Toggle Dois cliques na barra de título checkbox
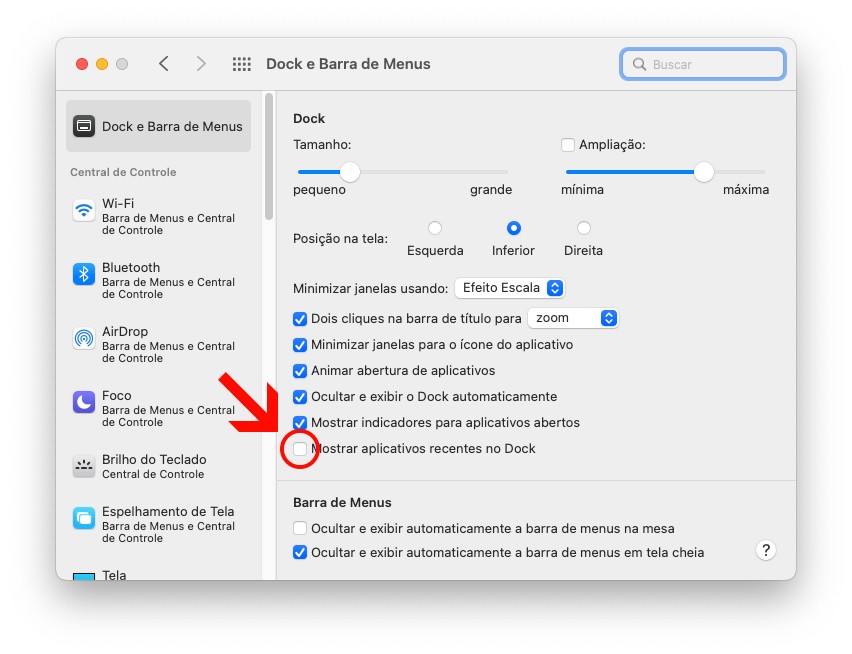Viewport: 852px width, 654px height. pos(300,319)
